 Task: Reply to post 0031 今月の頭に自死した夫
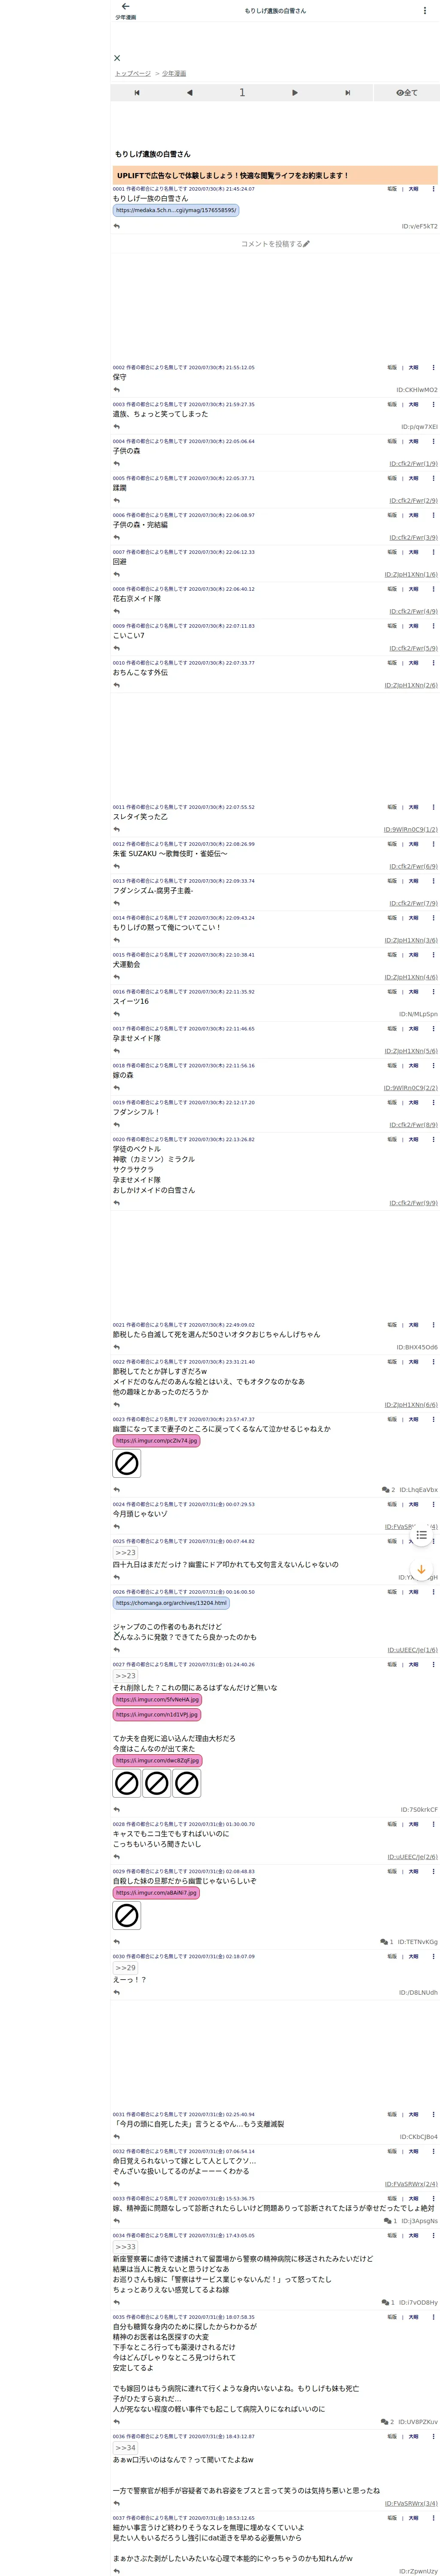pos(117,2137)
